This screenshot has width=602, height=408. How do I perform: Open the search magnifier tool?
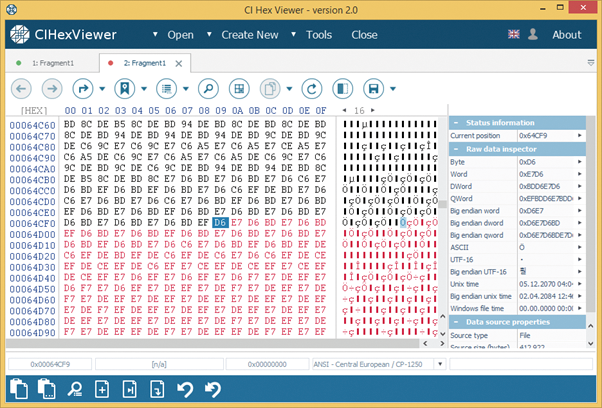(208, 89)
